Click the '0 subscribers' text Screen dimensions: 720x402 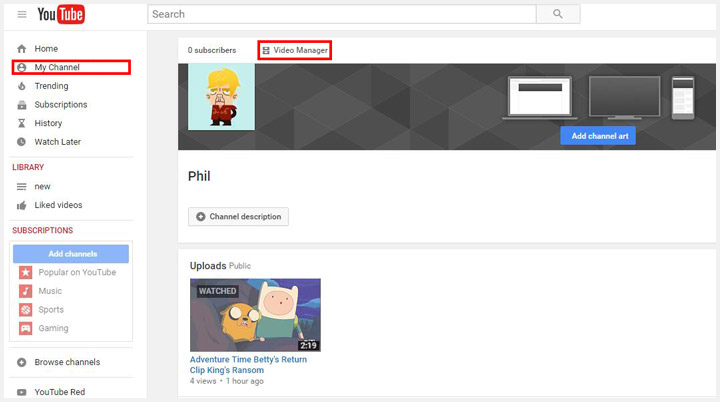coord(212,50)
